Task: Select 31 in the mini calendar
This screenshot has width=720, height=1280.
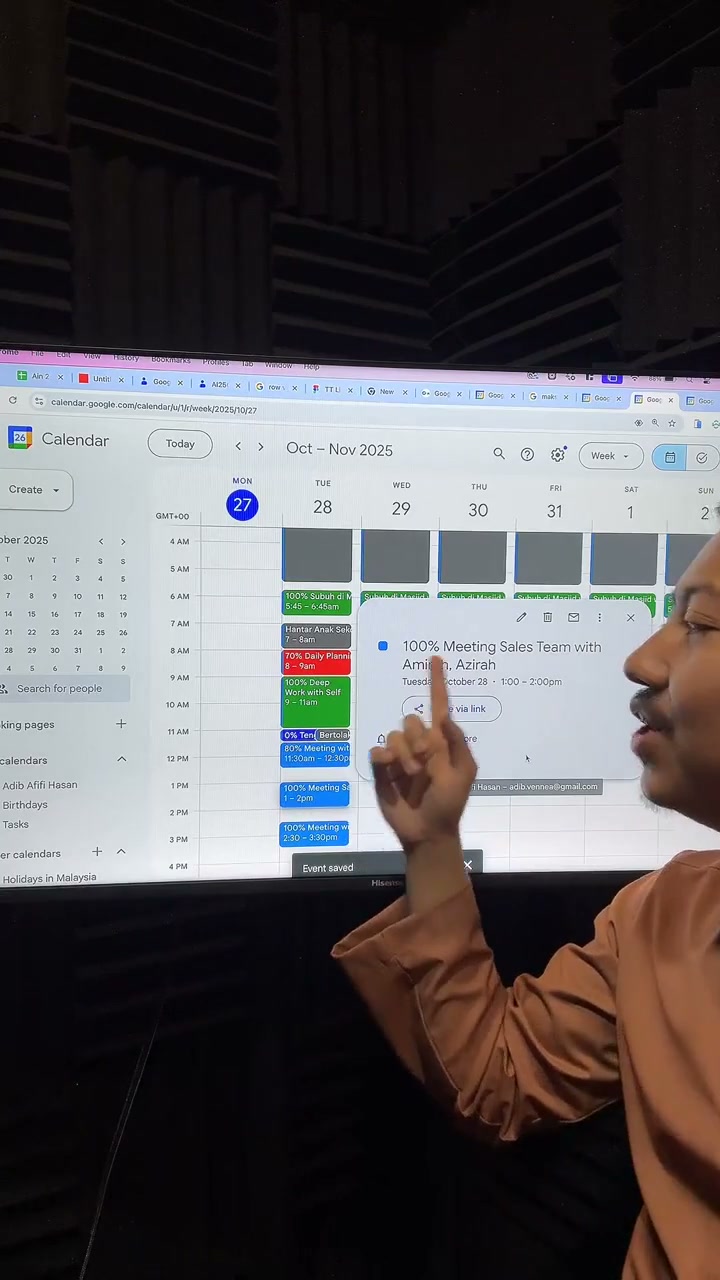Action: 77,650
